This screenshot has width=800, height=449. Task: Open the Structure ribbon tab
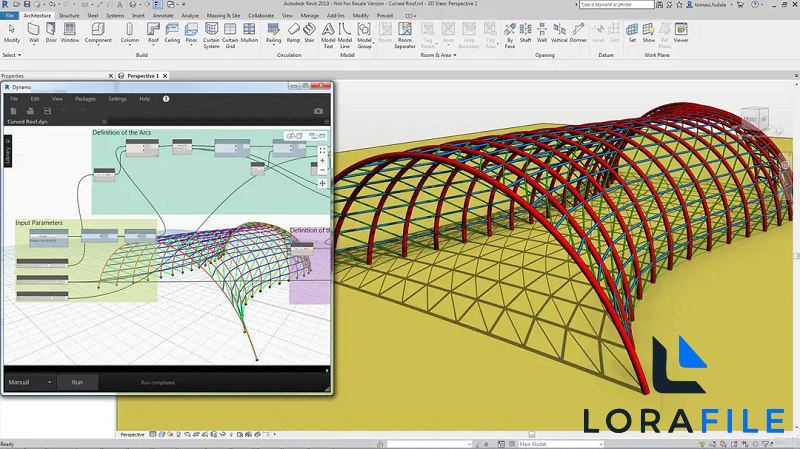[69, 16]
